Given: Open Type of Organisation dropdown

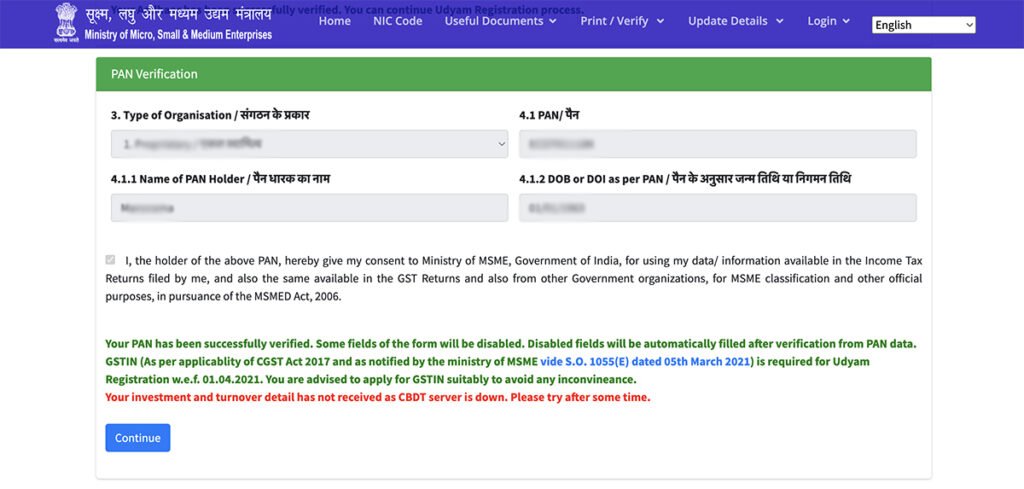Looking at the screenshot, I should pyautogui.click(x=309, y=144).
